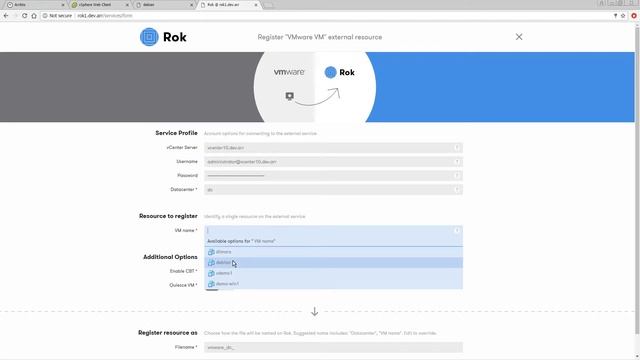This screenshot has width=640, height=360.
Task: Click the Not secure site info indicator
Action: (x=58, y=16)
